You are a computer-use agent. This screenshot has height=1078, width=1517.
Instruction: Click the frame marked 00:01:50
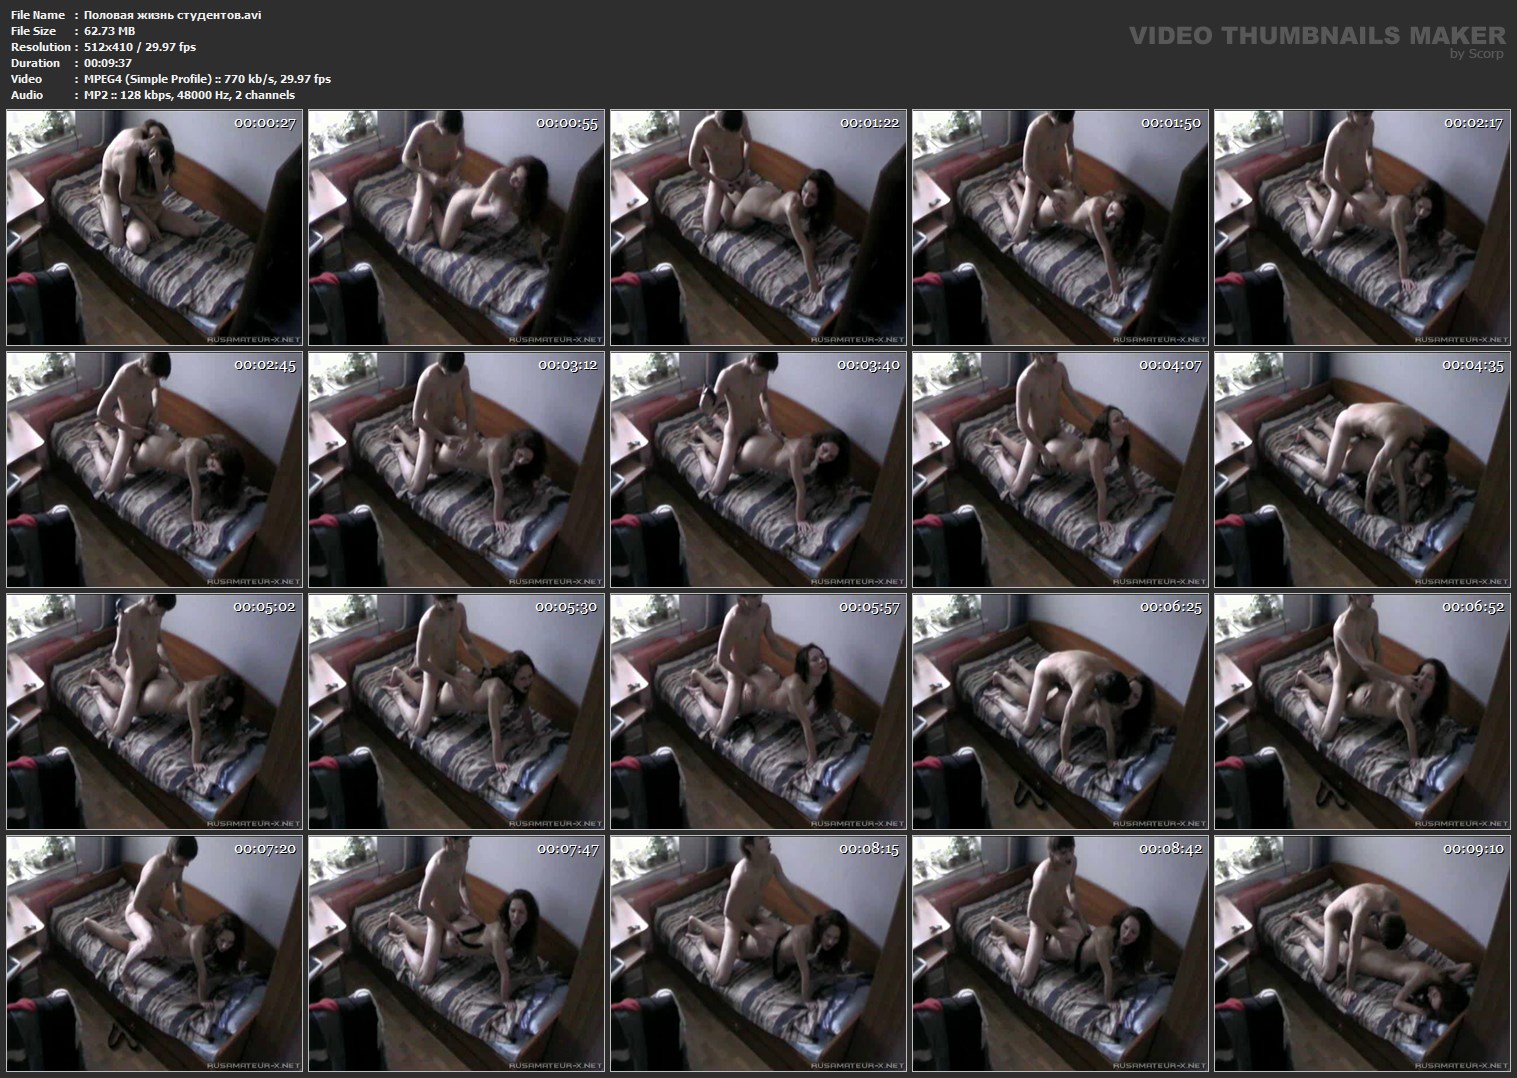1060,228
